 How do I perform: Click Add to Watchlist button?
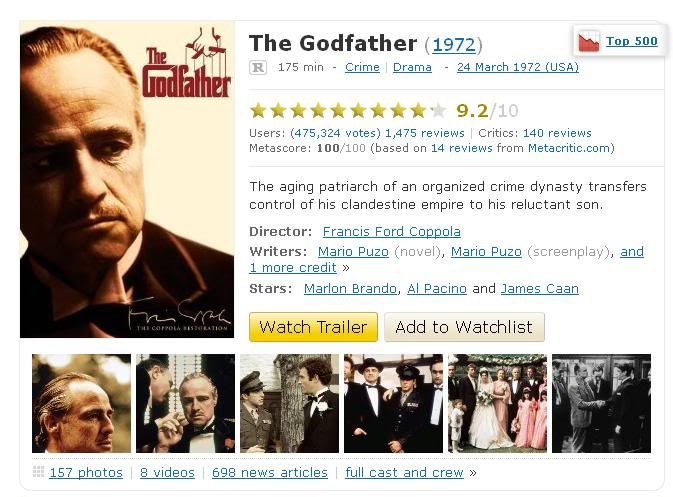(x=464, y=327)
